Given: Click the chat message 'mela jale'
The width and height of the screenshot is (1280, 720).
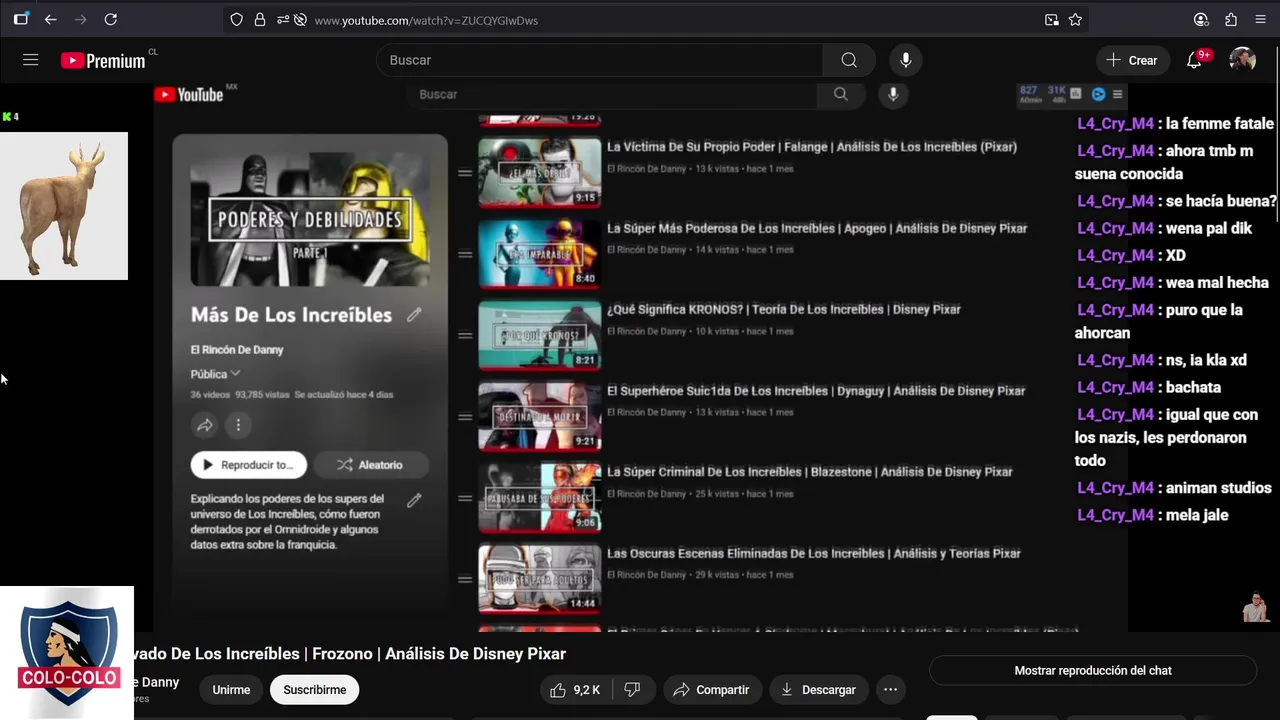Looking at the screenshot, I should tap(1197, 515).
